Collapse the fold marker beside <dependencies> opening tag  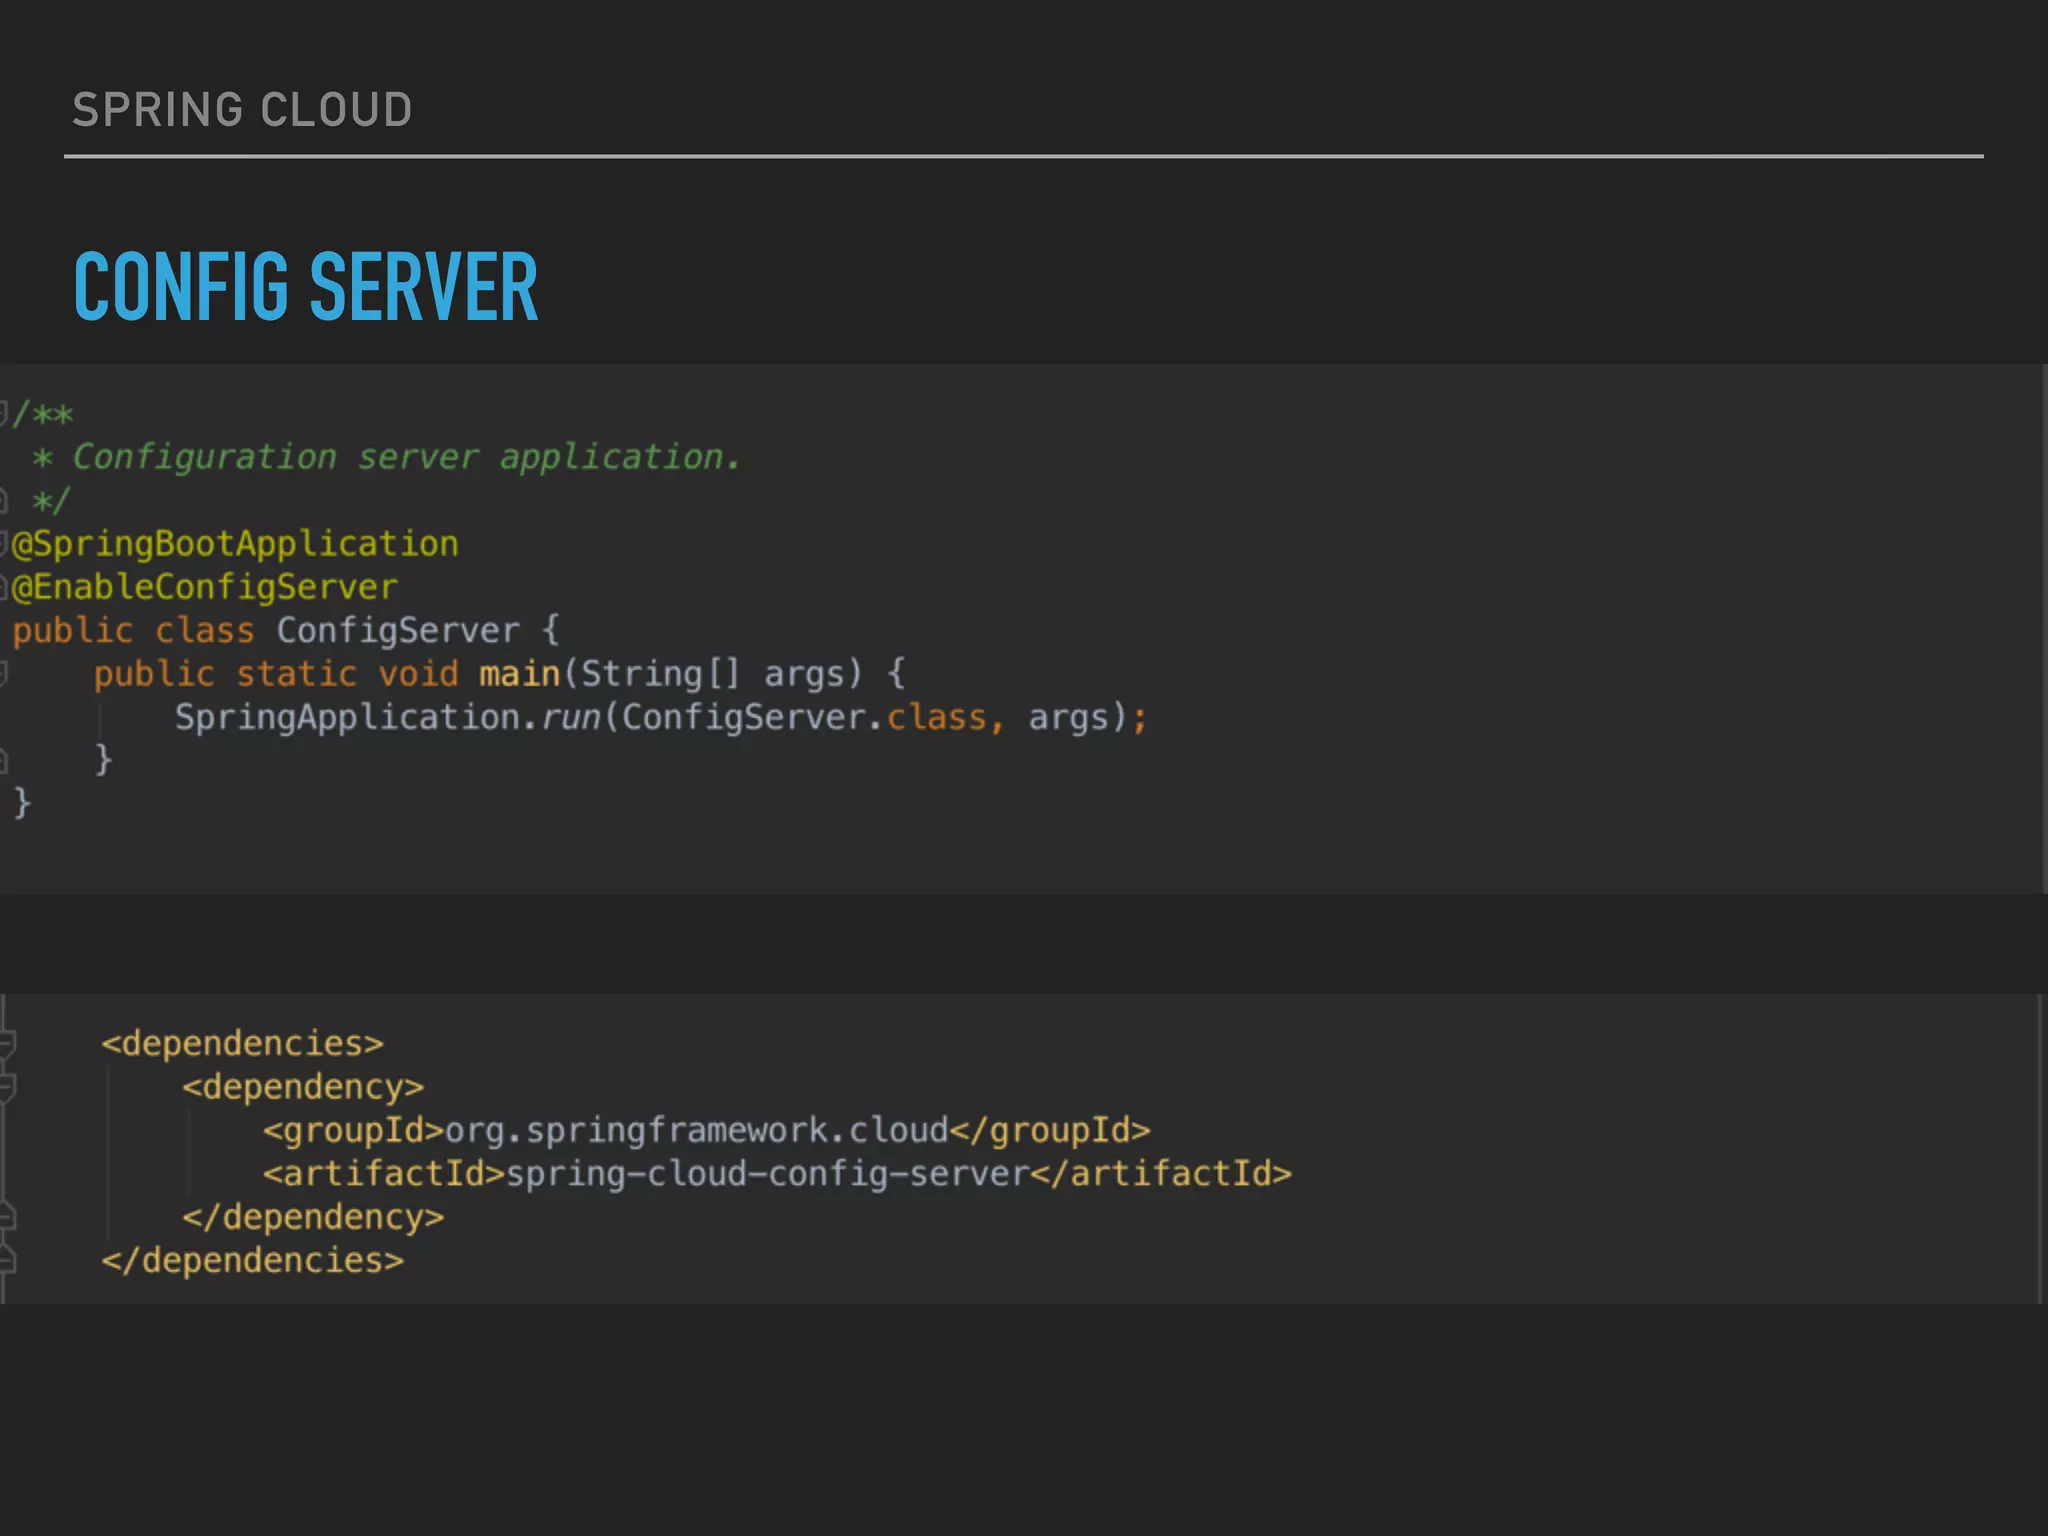(6, 1044)
